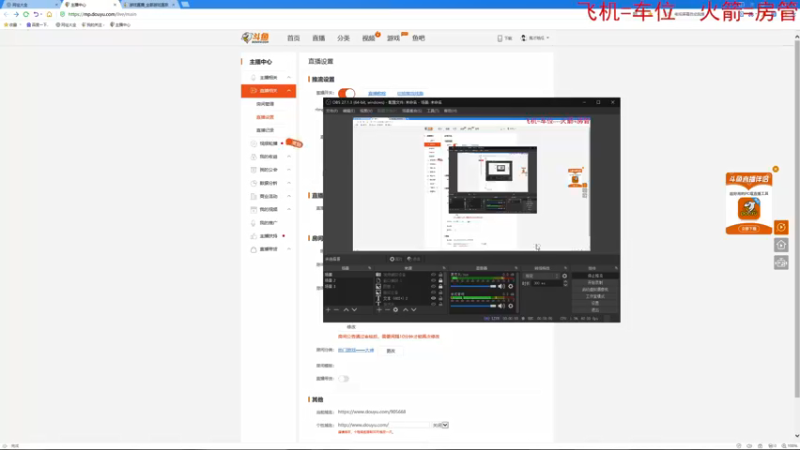800x450 pixels.
Task: Reload the page with the green refresh icon
Action: click(26, 14)
